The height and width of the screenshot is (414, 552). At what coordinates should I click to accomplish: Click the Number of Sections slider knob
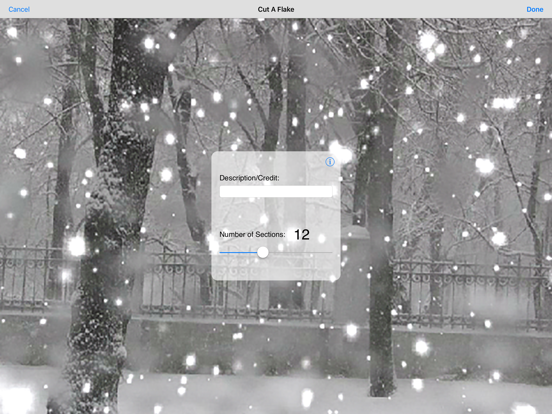262,252
